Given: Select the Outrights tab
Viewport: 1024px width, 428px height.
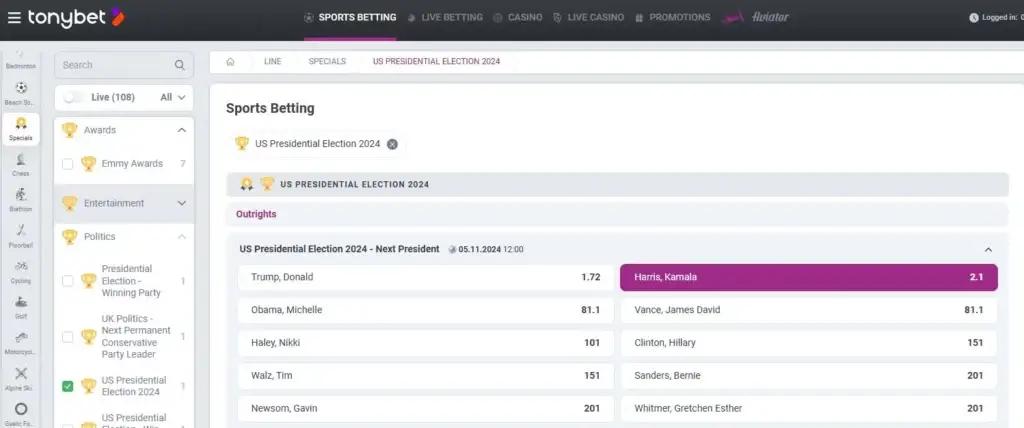Looking at the screenshot, I should tap(256, 214).
